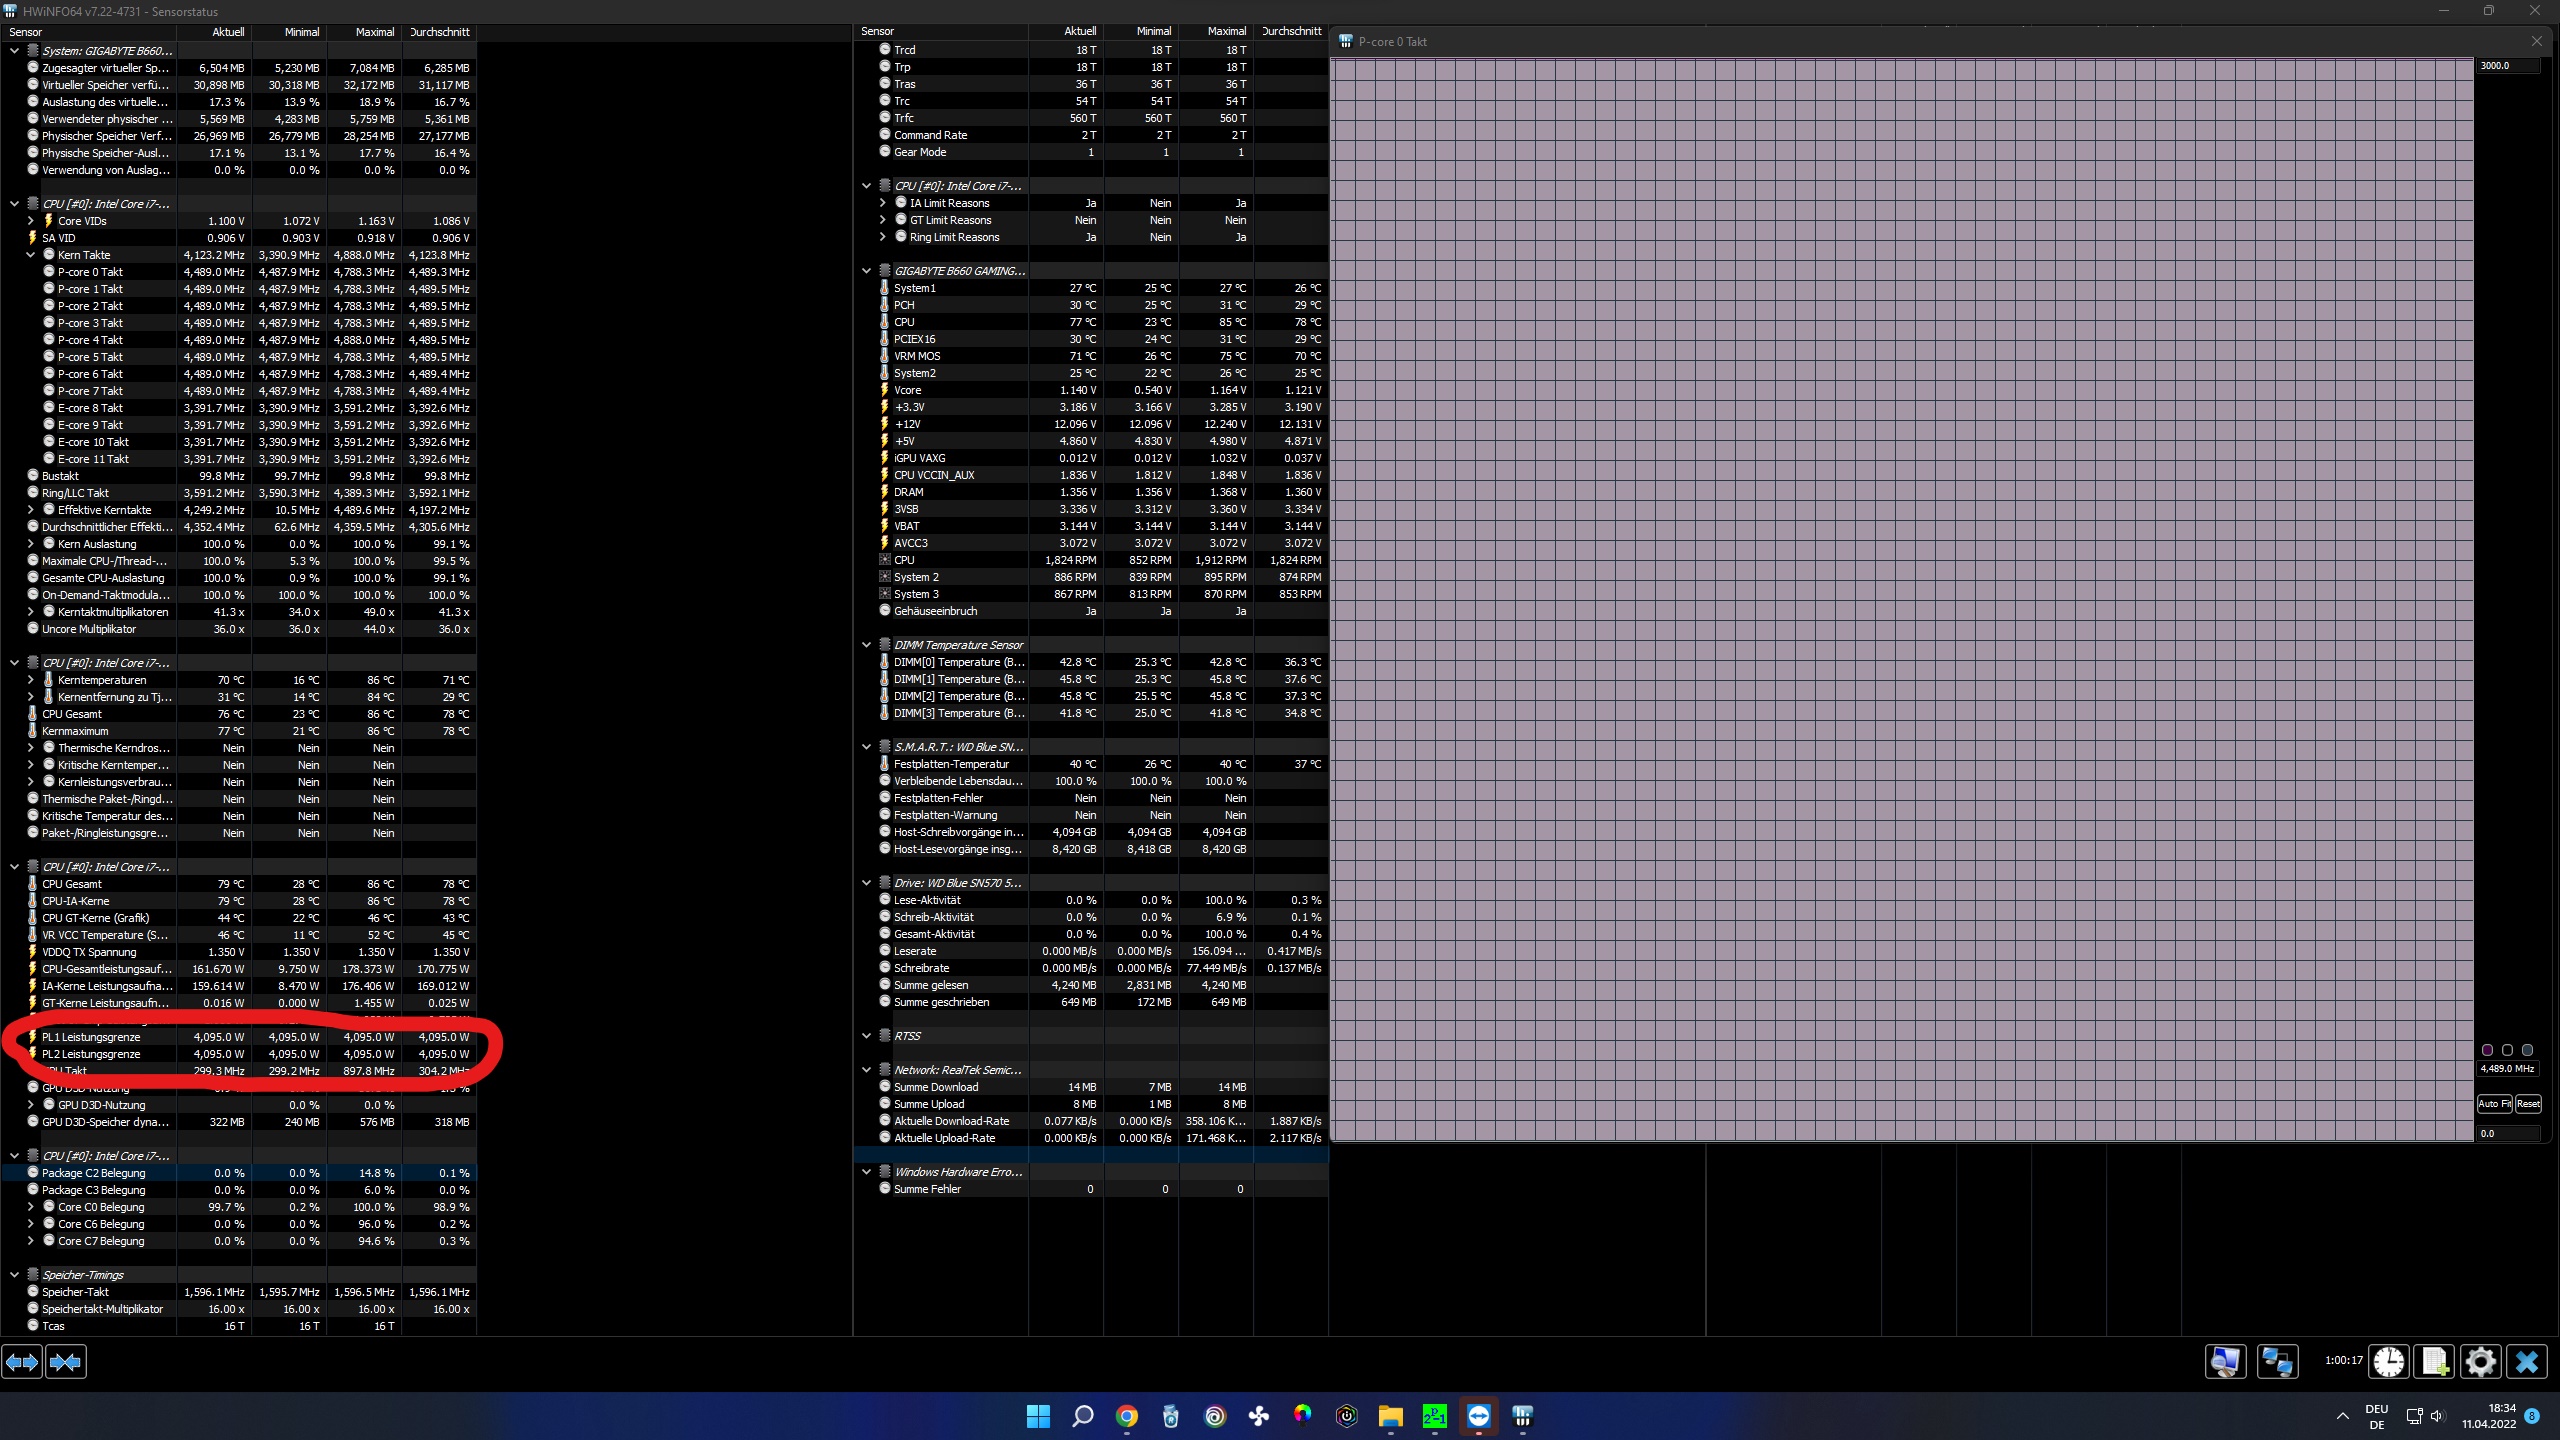The height and width of the screenshot is (1440, 2560).
Task: Expand the IA Limit Reasons entry
Action: [x=883, y=203]
